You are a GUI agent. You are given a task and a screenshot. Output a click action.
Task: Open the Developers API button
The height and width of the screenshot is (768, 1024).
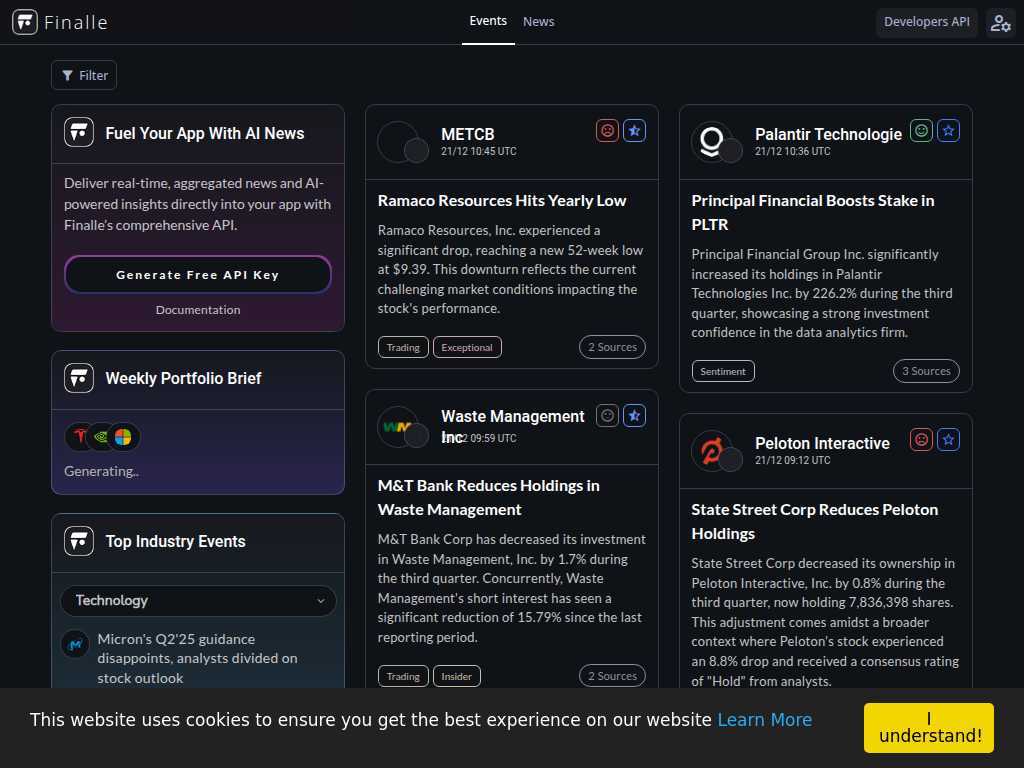(x=926, y=22)
